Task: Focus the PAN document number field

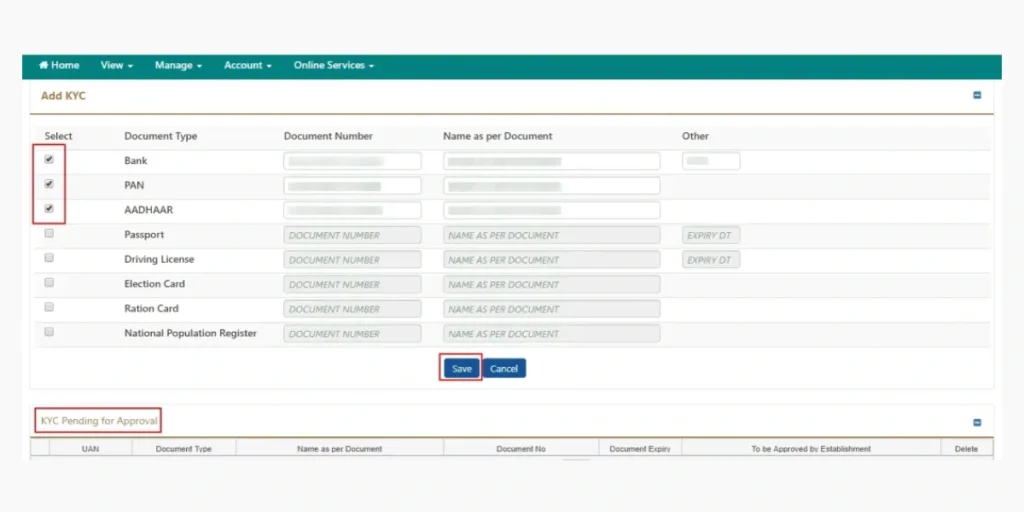Action: pyautogui.click(x=353, y=185)
